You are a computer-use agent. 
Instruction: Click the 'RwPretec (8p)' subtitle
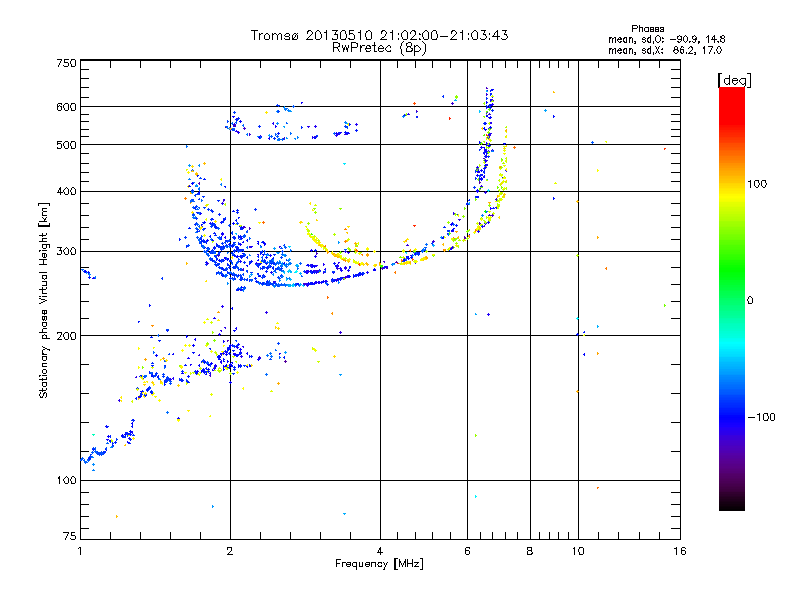point(379,48)
